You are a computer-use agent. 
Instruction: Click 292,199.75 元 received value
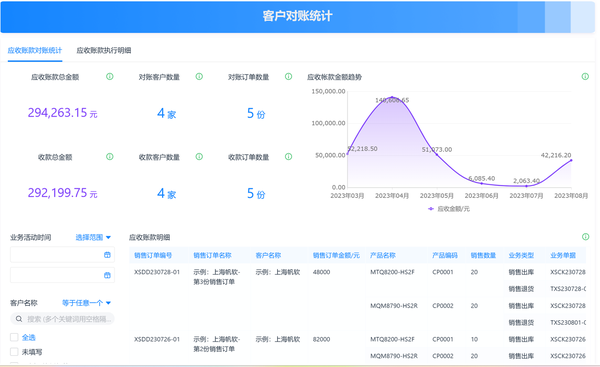62,193
